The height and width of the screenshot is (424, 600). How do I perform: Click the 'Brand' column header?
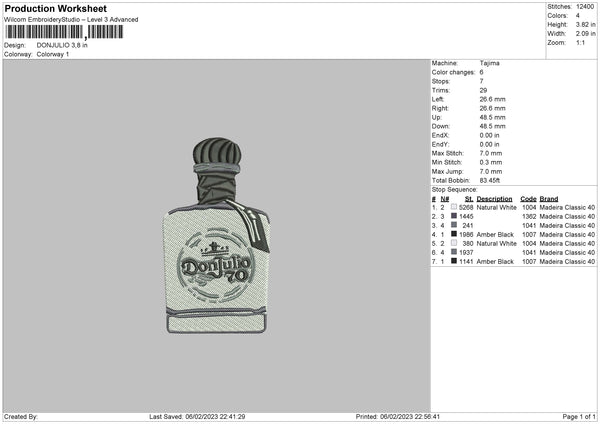pos(549,199)
